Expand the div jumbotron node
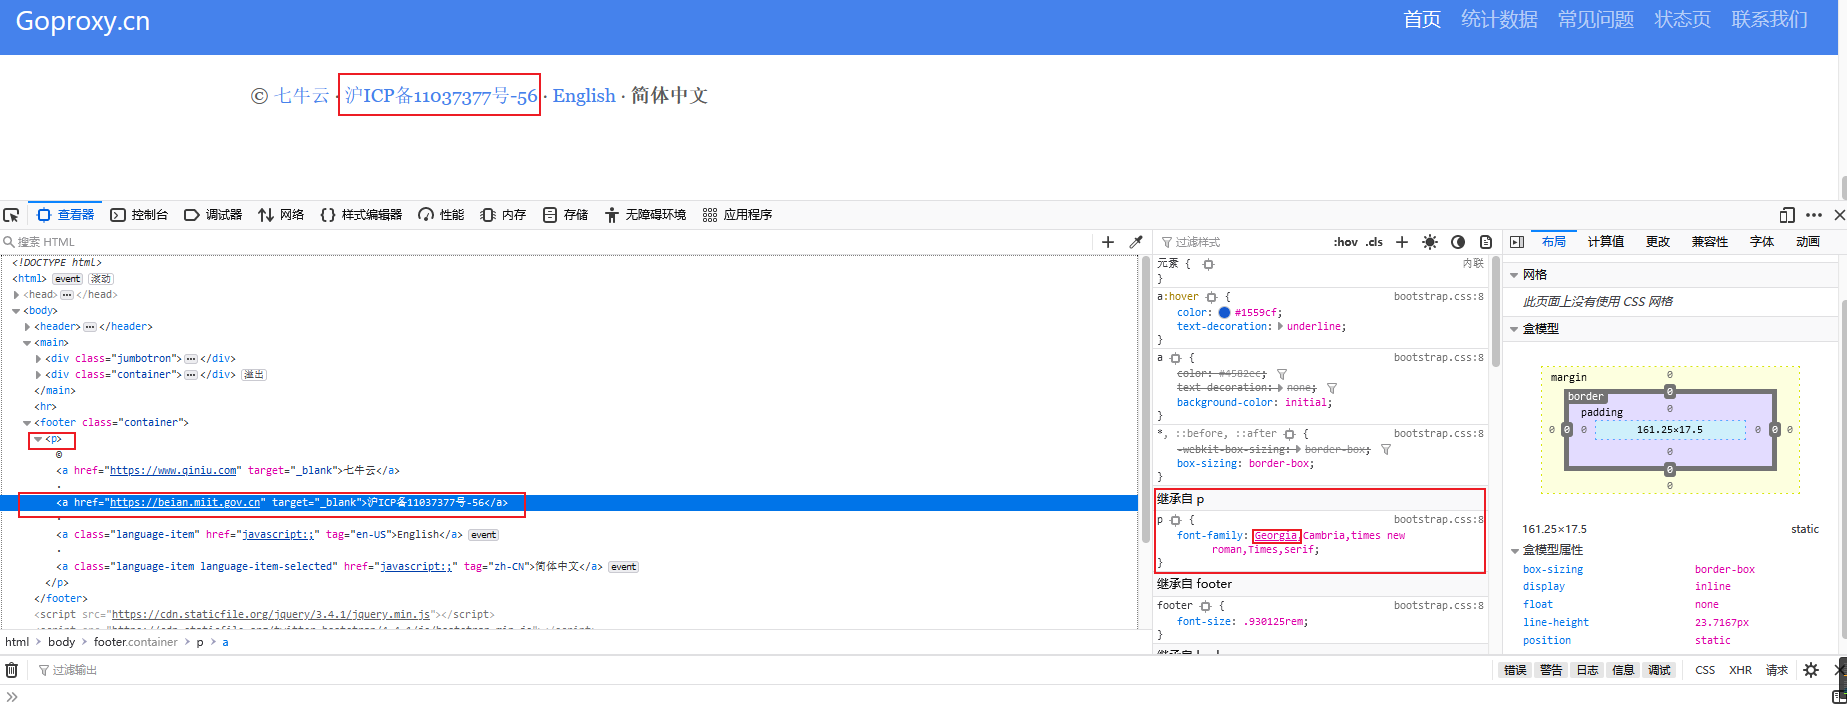The image size is (1847, 718). click(x=38, y=359)
